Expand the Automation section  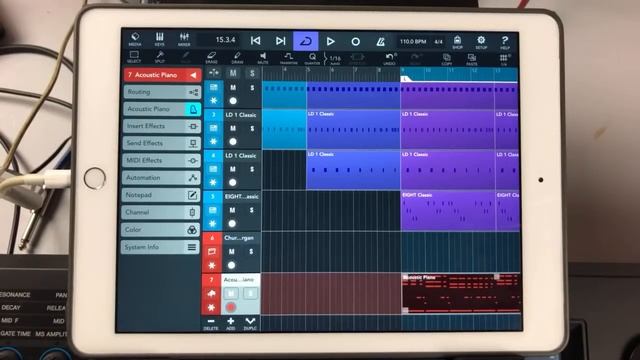[160, 178]
